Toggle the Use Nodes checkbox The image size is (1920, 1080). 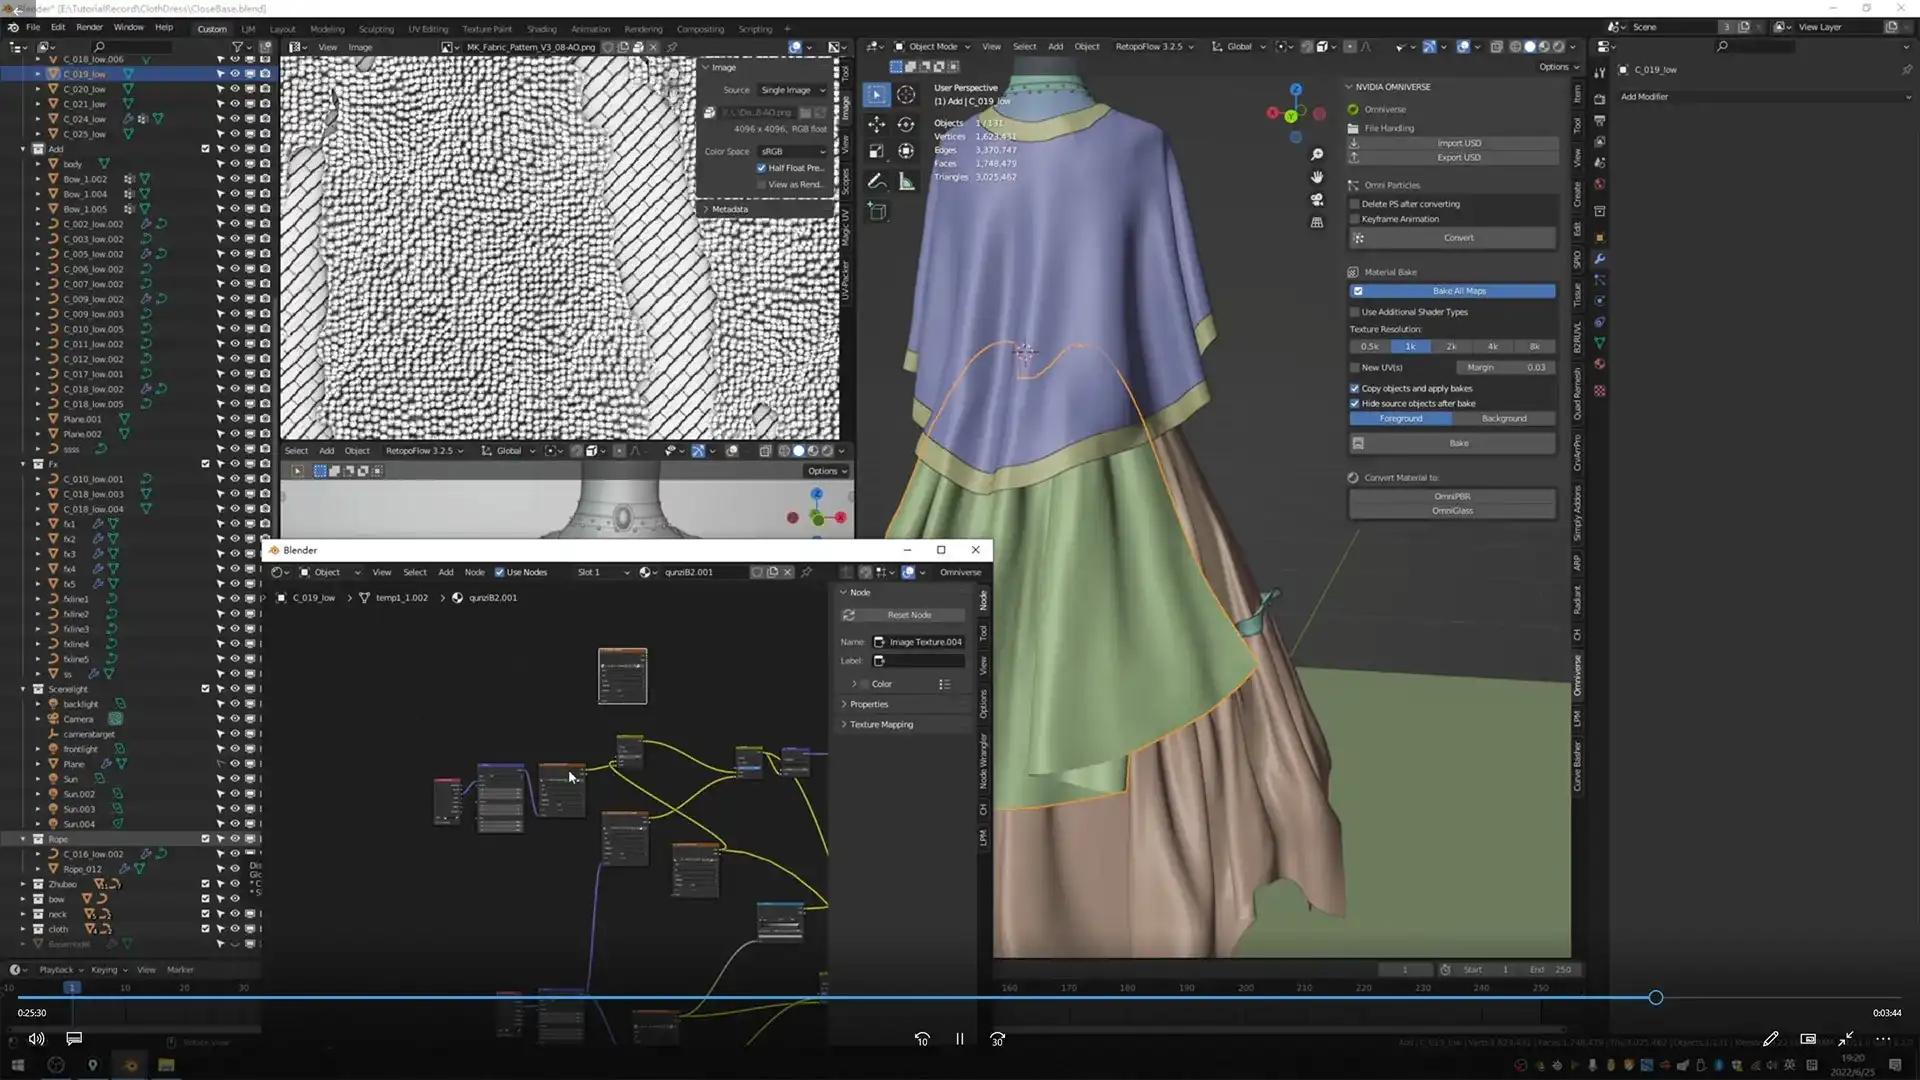[x=500, y=572]
